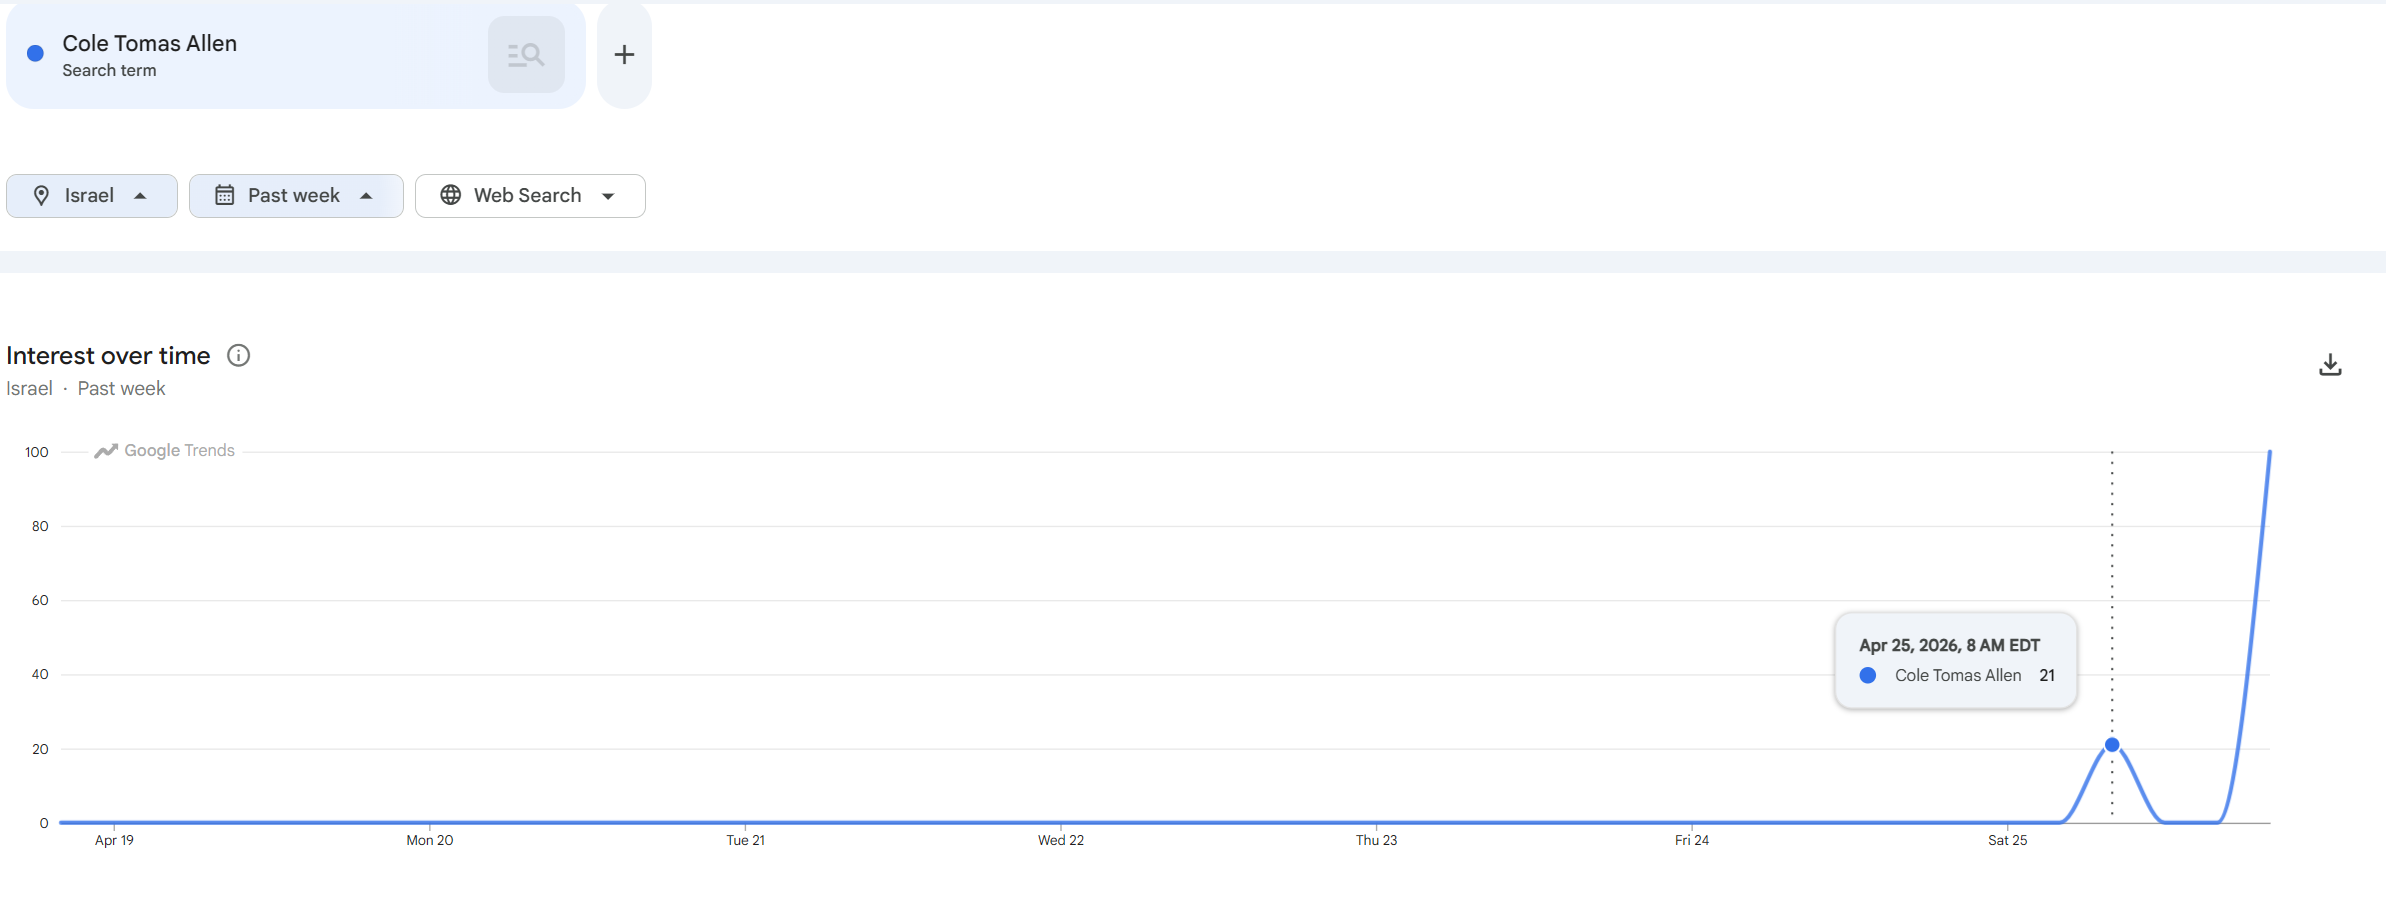This screenshot has height=908, width=2386.
Task: Click the 60 value on the y-axis
Action: coord(40,600)
